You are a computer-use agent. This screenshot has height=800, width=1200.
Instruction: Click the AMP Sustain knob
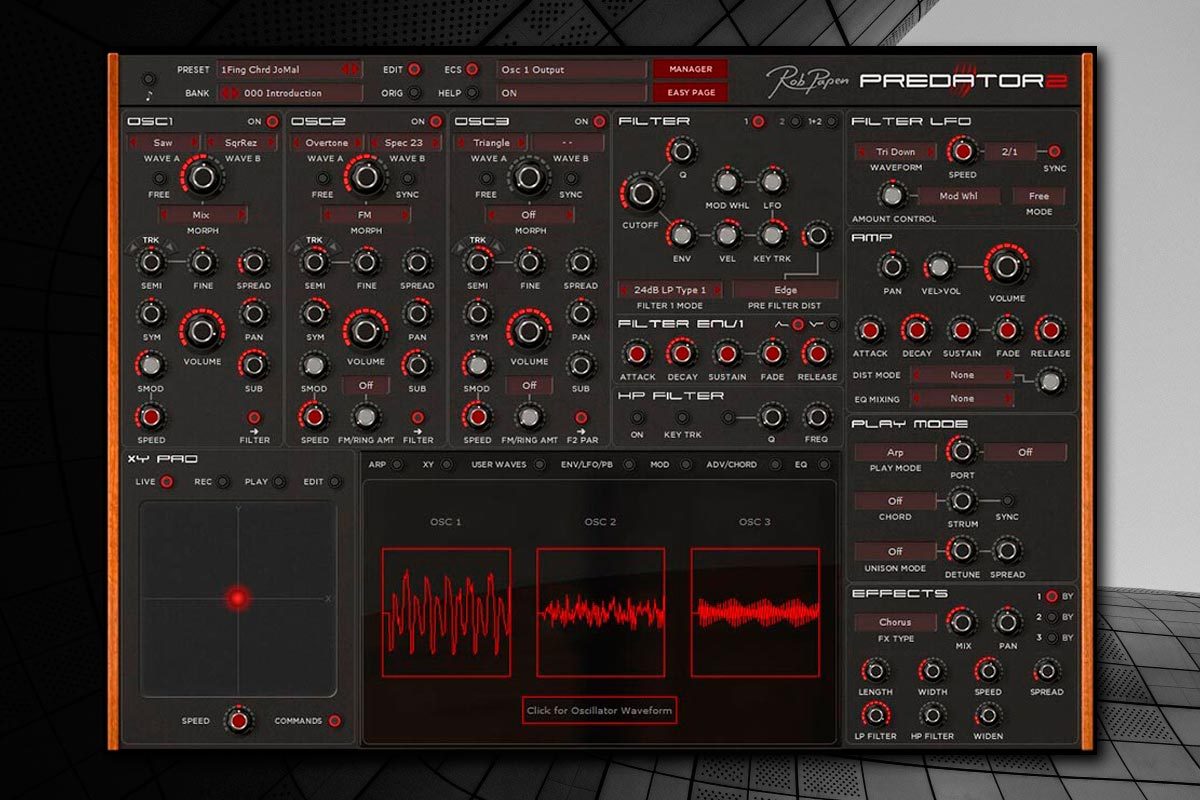(x=962, y=330)
